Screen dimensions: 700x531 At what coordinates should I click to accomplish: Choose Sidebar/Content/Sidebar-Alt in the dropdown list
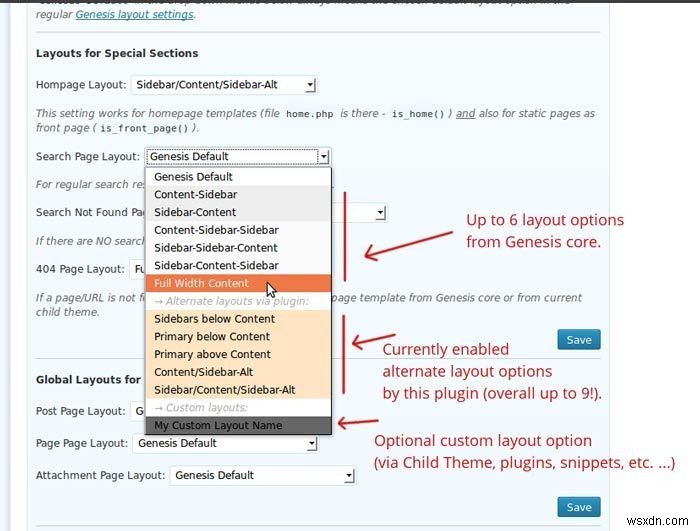pos(224,390)
